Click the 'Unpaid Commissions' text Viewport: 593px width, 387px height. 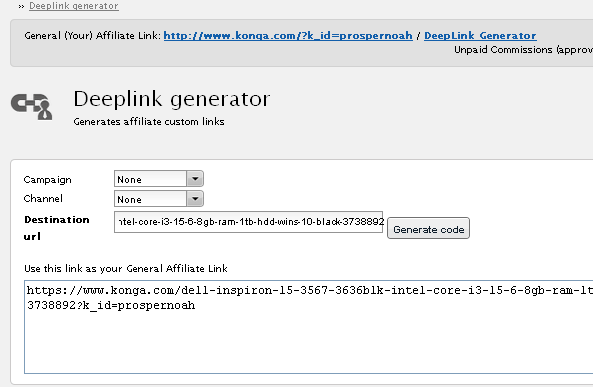[503, 50]
